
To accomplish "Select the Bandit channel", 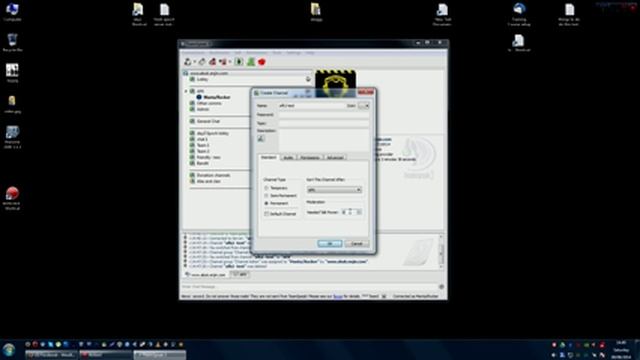I will pyautogui.click(x=202, y=163).
